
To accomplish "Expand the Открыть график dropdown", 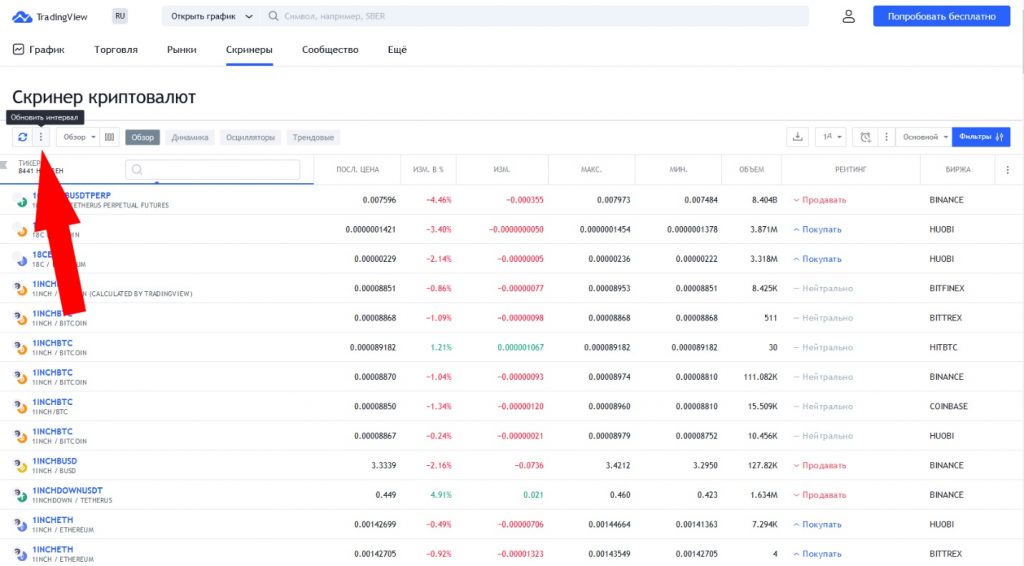I will tap(210, 16).
